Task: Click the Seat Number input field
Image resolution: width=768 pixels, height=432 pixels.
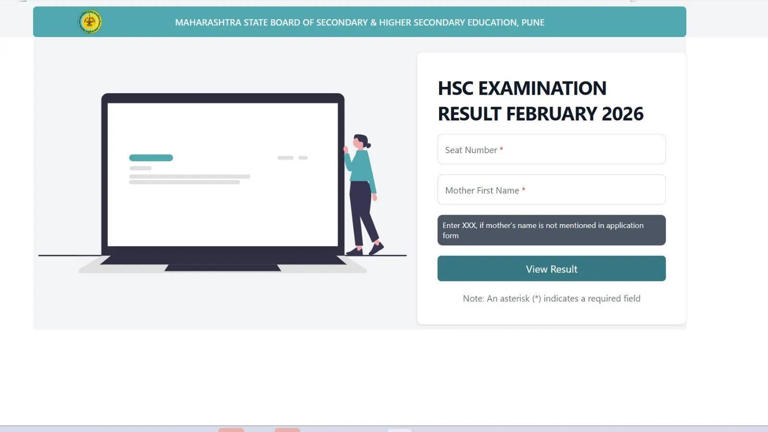Action: [x=552, y=149]
